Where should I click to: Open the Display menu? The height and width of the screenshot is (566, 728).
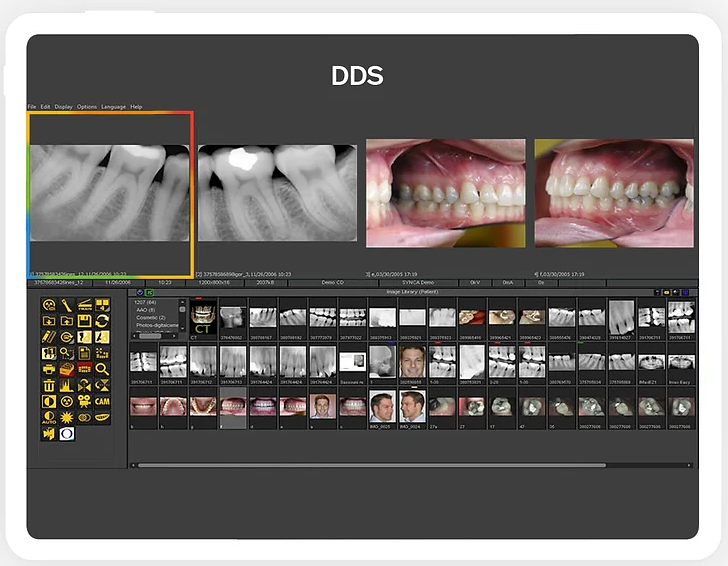tap(63, 107)
